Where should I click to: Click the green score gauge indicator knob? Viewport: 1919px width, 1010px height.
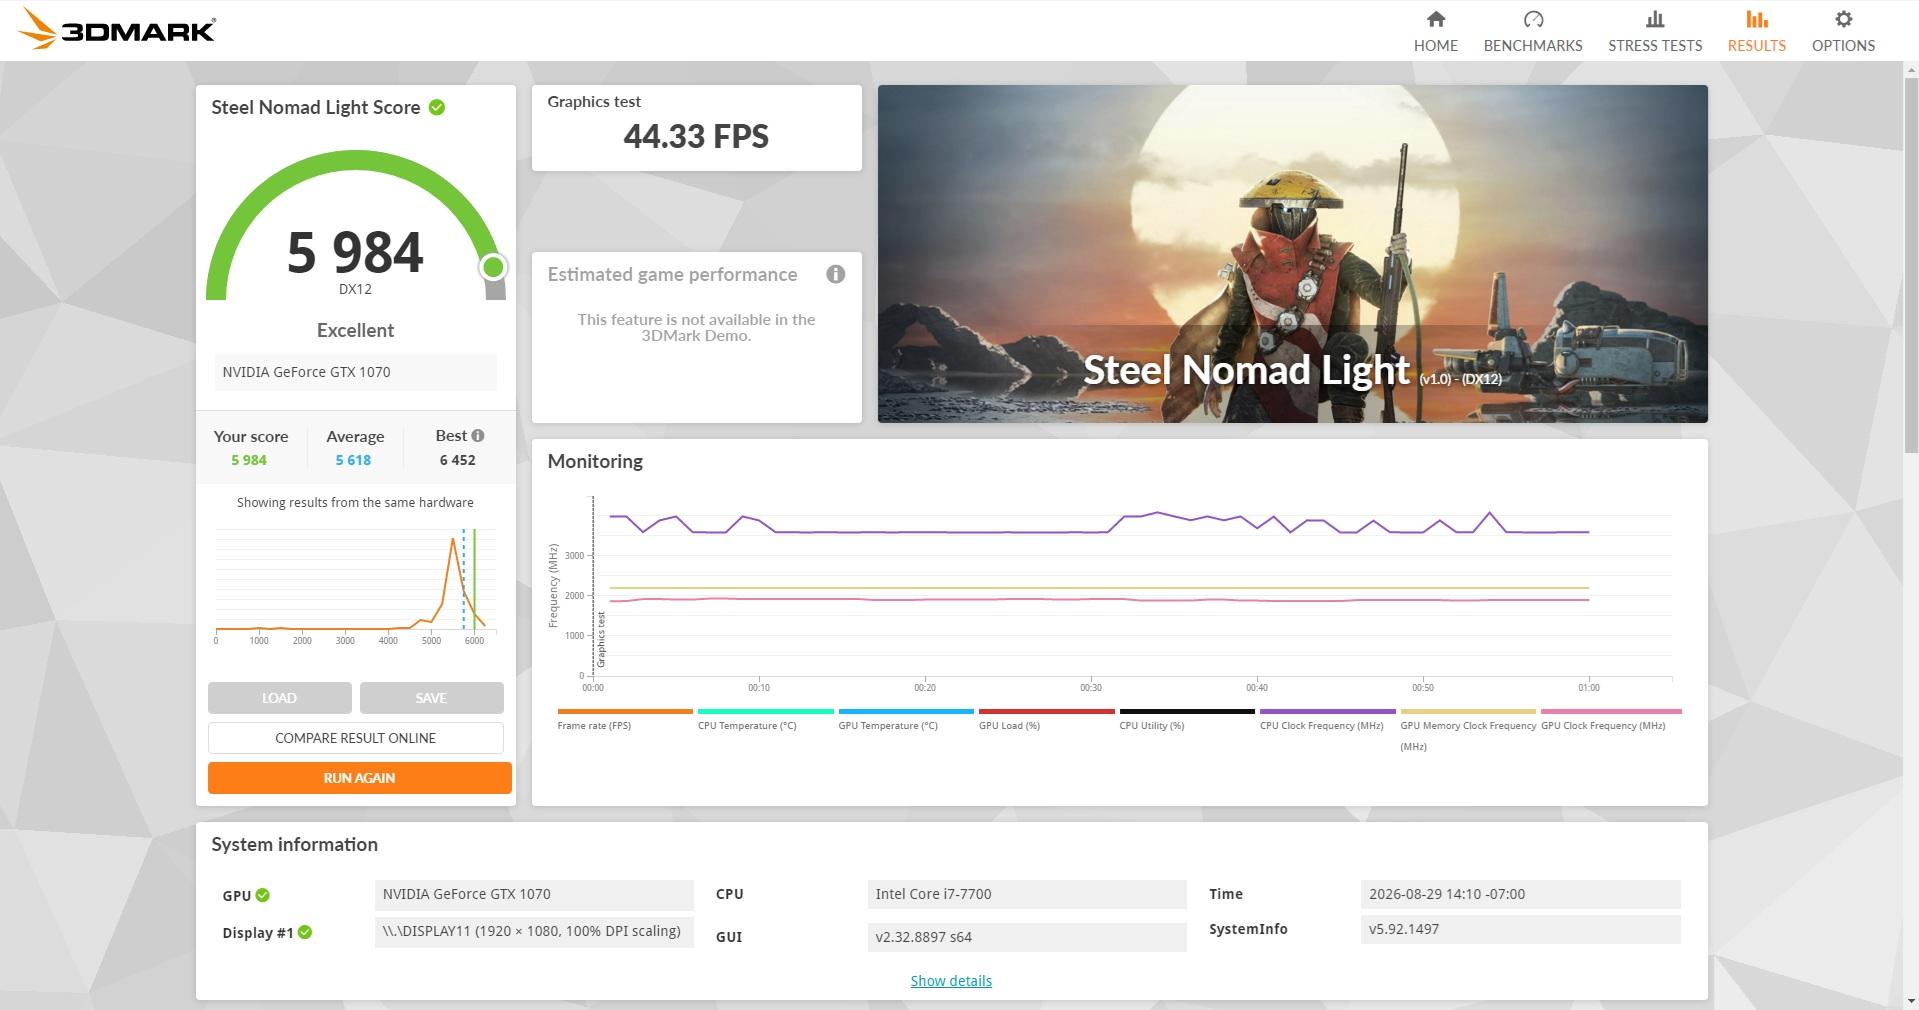click(x=493, y=267)
